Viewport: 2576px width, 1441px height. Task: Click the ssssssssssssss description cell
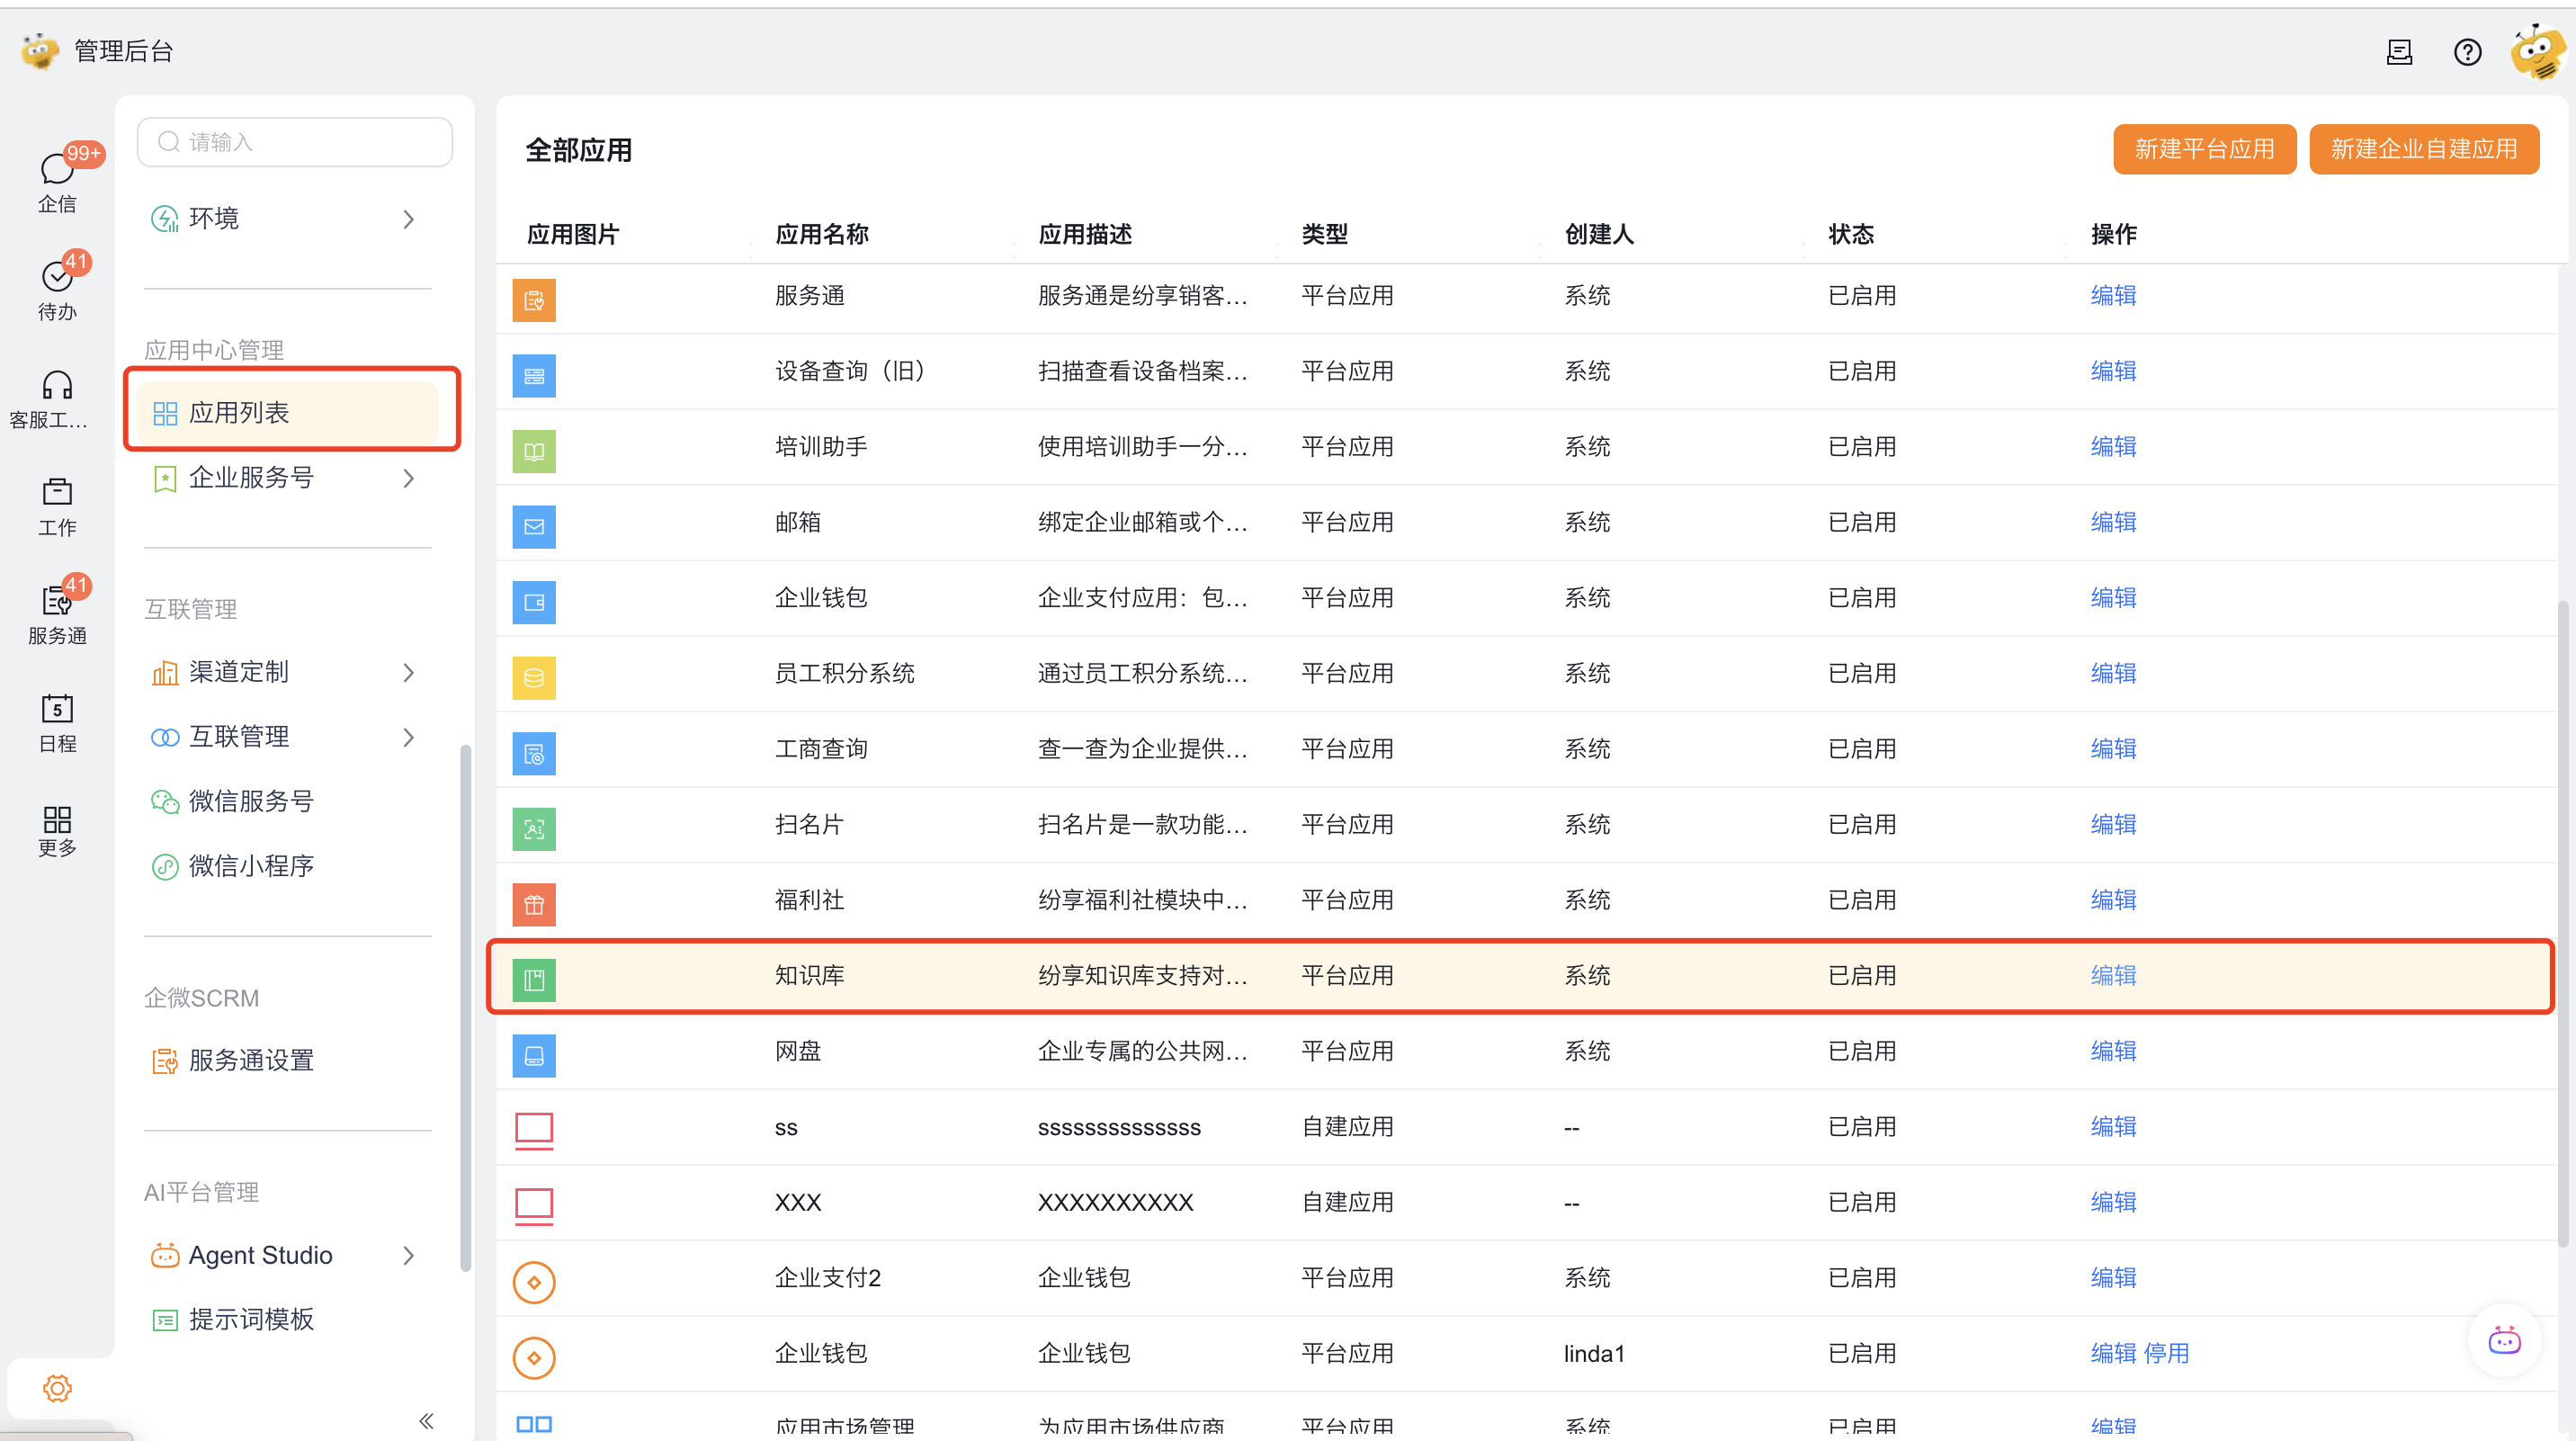point(1119,1126)
